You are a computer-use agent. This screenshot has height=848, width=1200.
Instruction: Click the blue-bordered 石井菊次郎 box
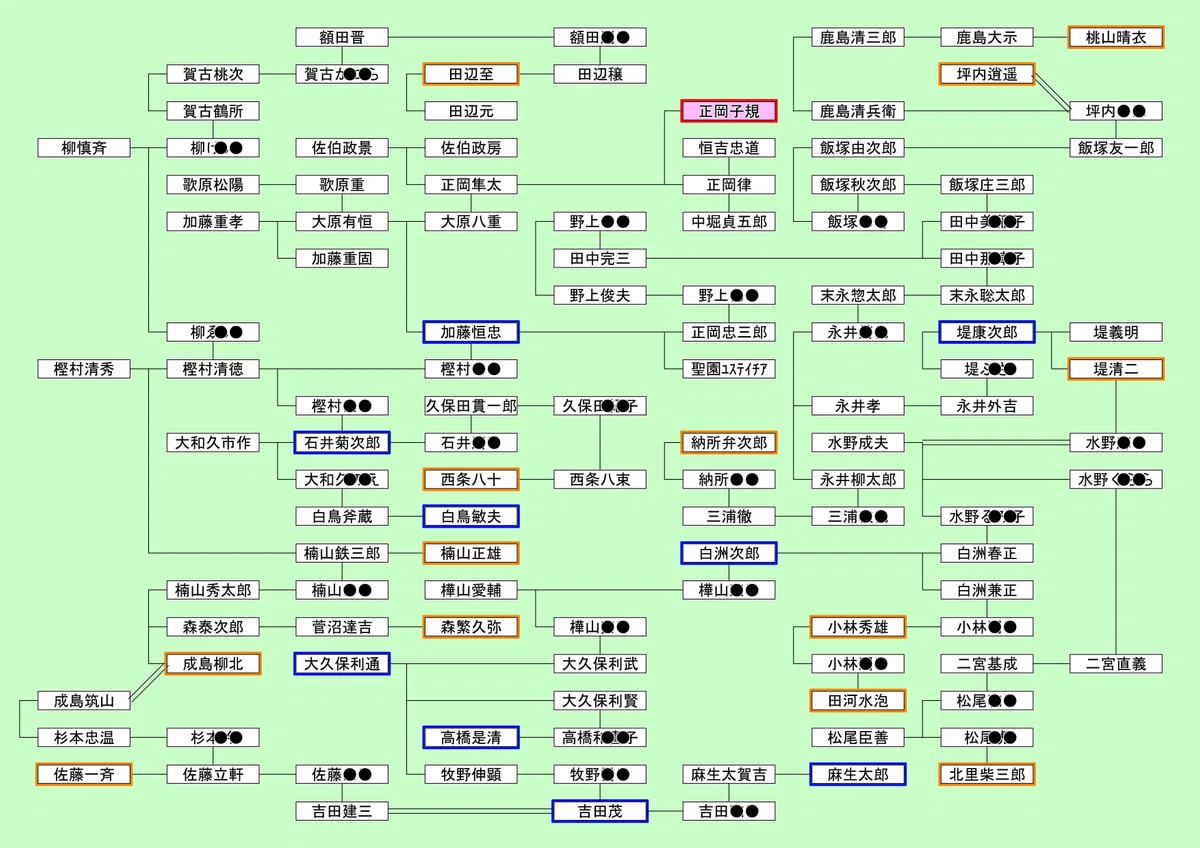pyautogui.click(x=342, y=444)
